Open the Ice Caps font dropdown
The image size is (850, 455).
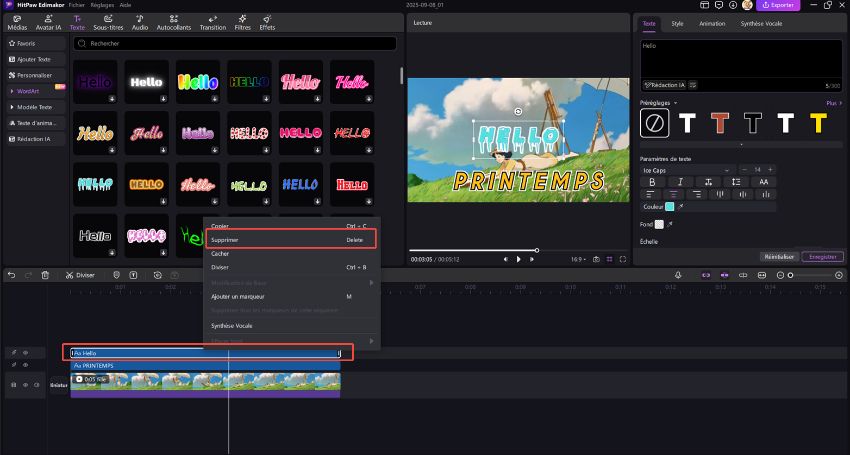click(688, 170)
